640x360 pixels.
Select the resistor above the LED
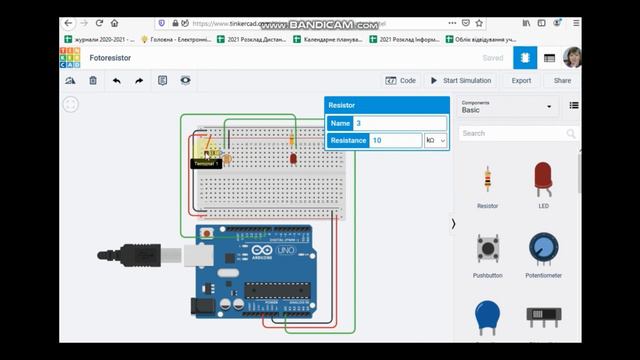pos(291,139)
